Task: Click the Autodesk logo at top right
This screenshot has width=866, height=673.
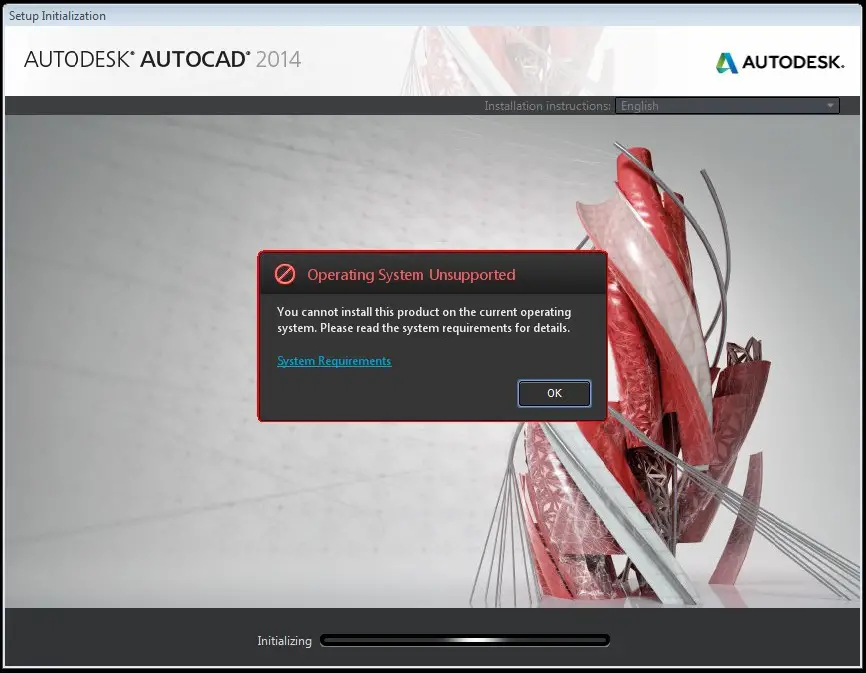Action: (x=780, y=62)
